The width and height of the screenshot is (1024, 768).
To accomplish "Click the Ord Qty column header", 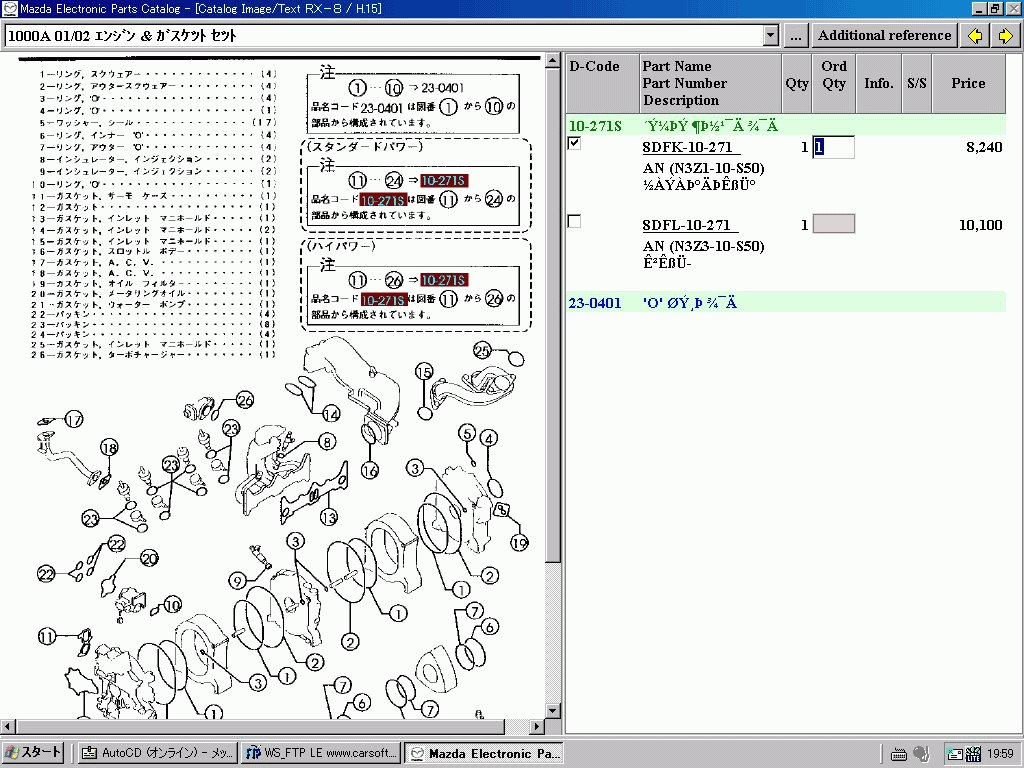I will (x=834, y=83).
